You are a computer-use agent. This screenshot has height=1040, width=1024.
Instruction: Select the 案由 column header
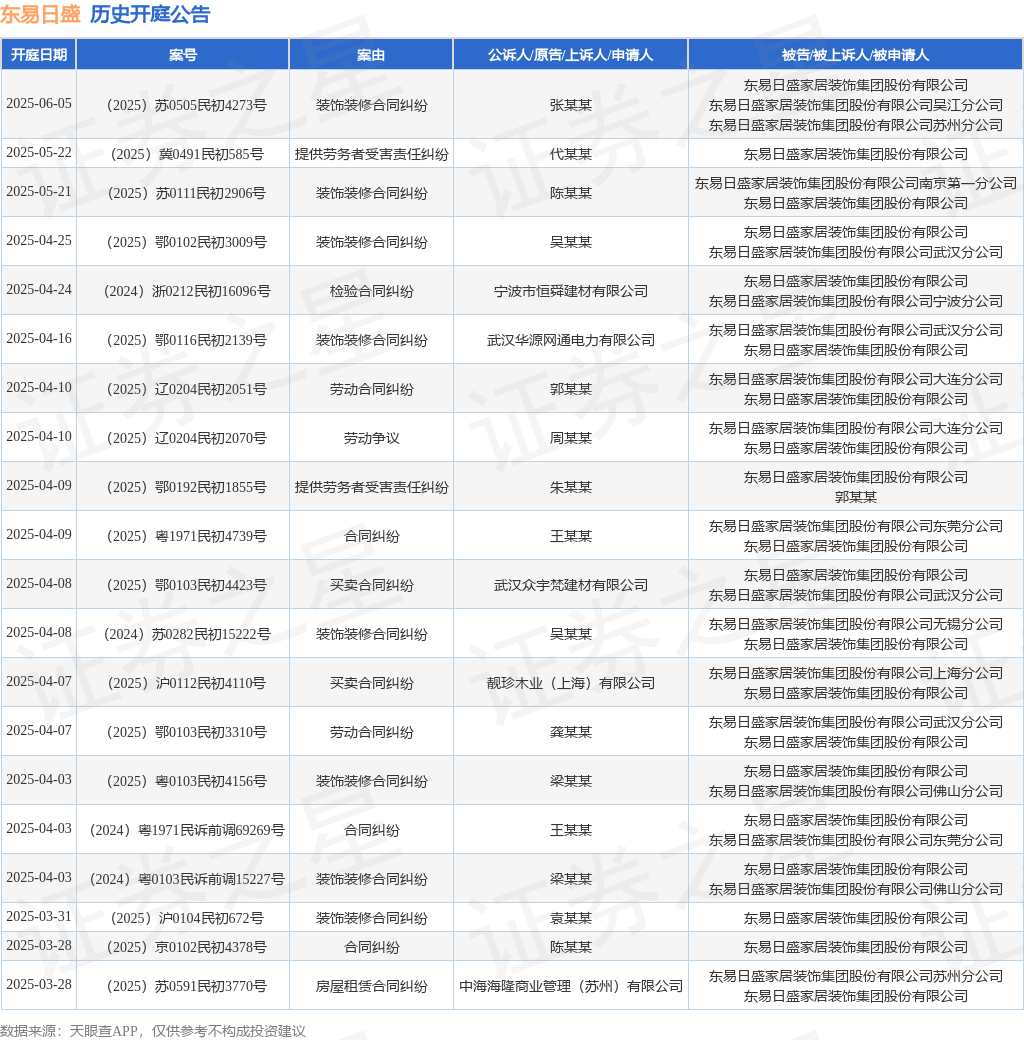[371, 55]
